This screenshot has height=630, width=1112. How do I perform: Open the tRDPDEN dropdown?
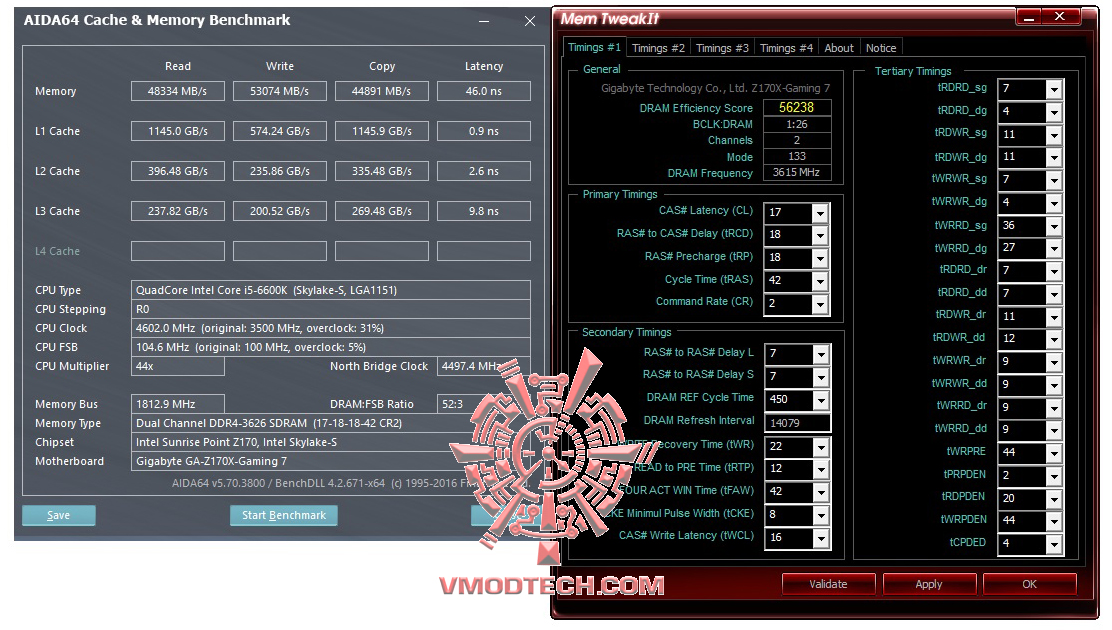[x=1054, y=499]
